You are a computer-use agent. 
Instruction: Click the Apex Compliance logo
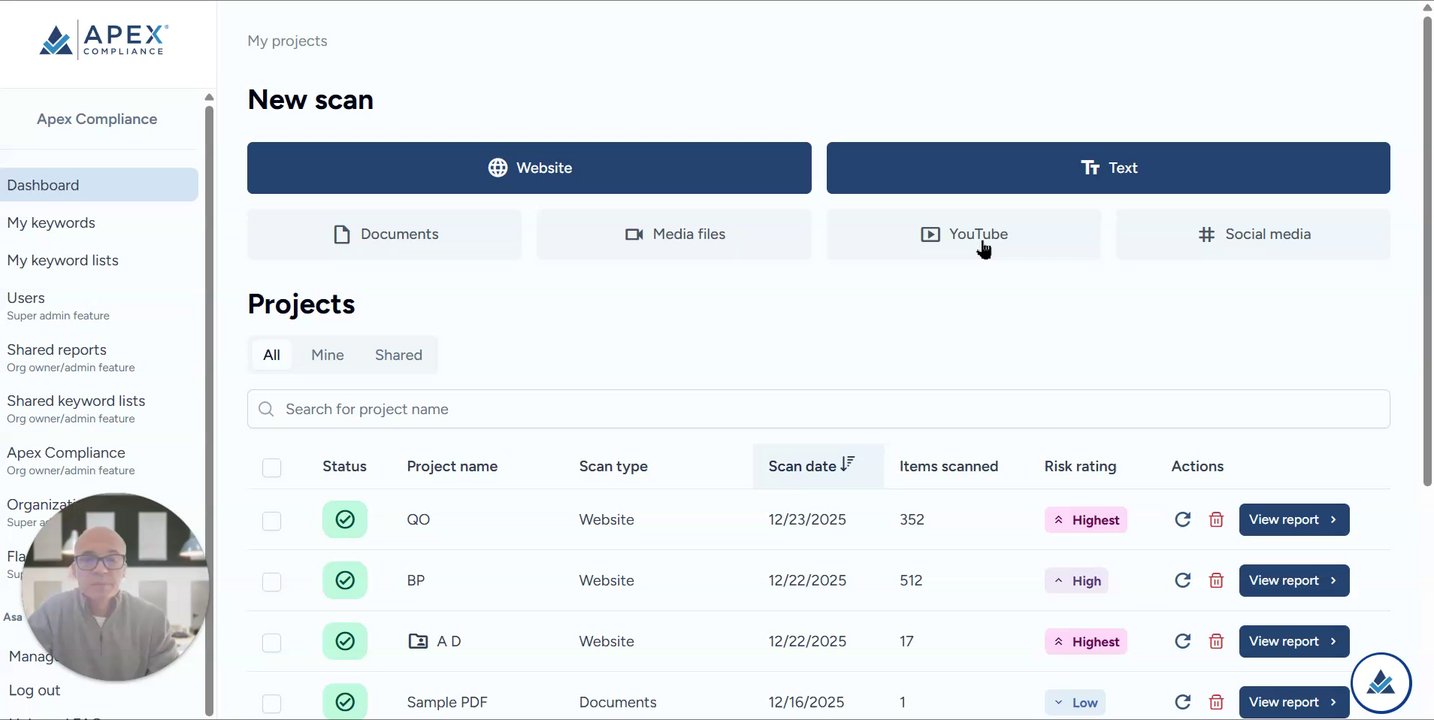coord(103,41)
